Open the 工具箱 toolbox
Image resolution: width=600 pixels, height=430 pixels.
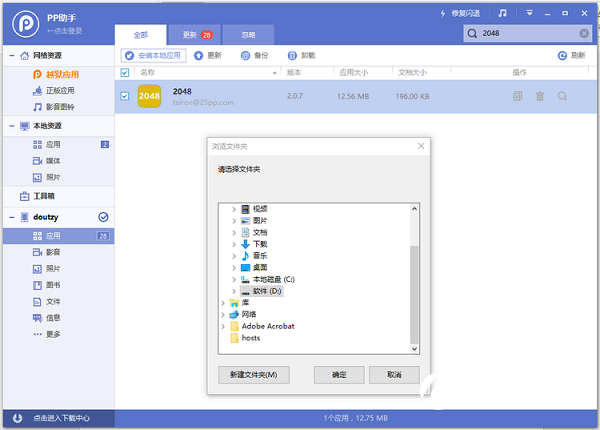(37, 196)
